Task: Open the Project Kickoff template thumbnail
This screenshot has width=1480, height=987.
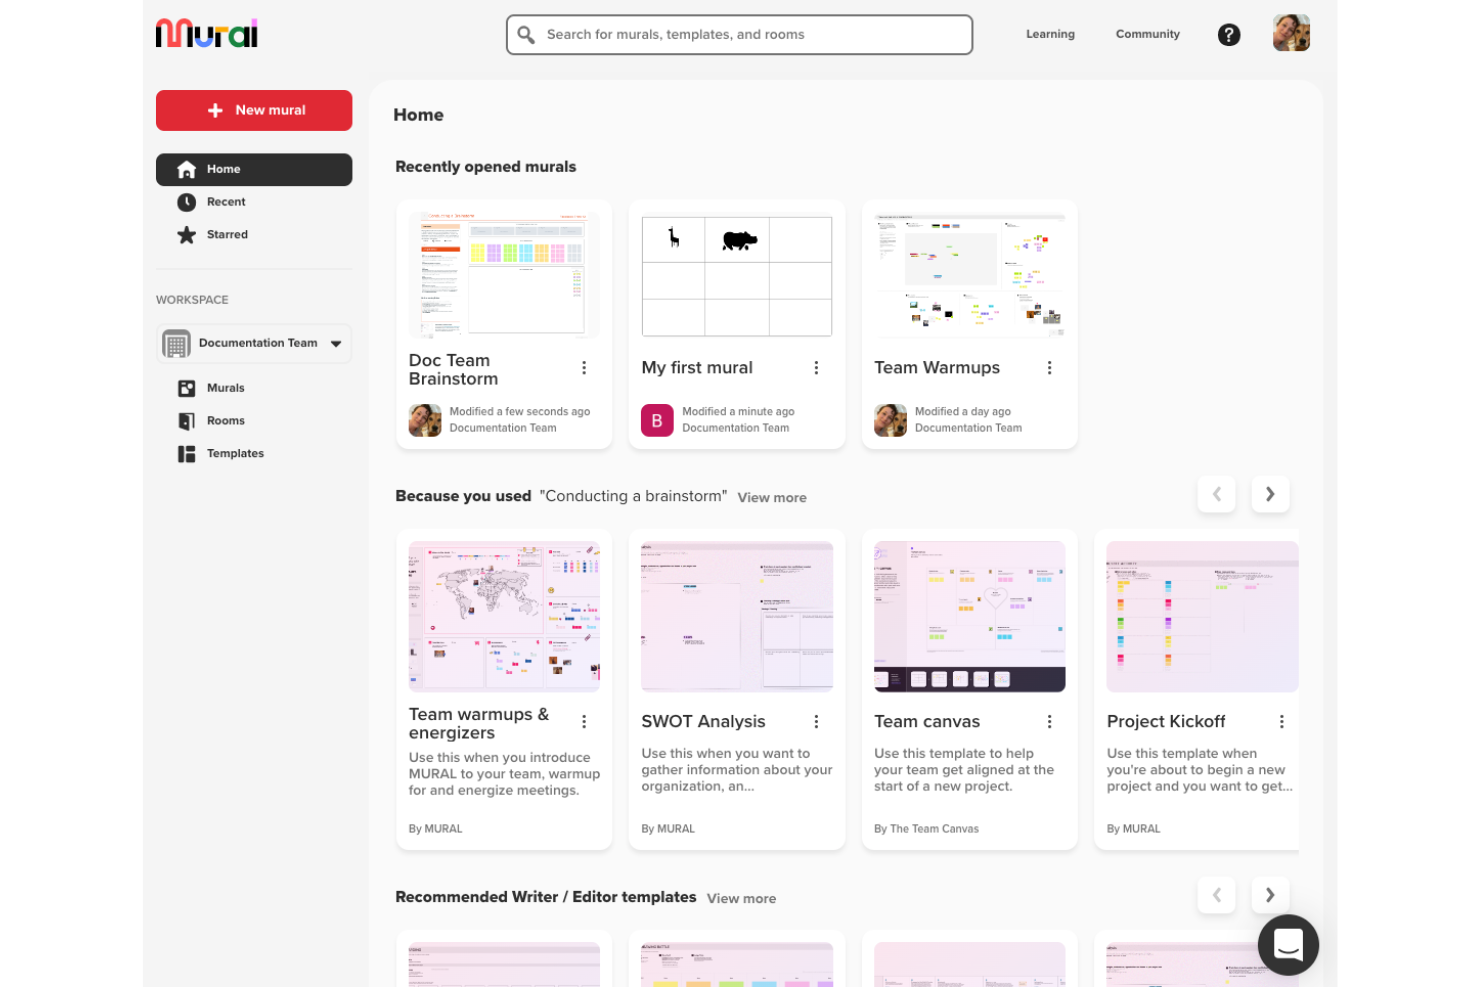Action: 1202,617
